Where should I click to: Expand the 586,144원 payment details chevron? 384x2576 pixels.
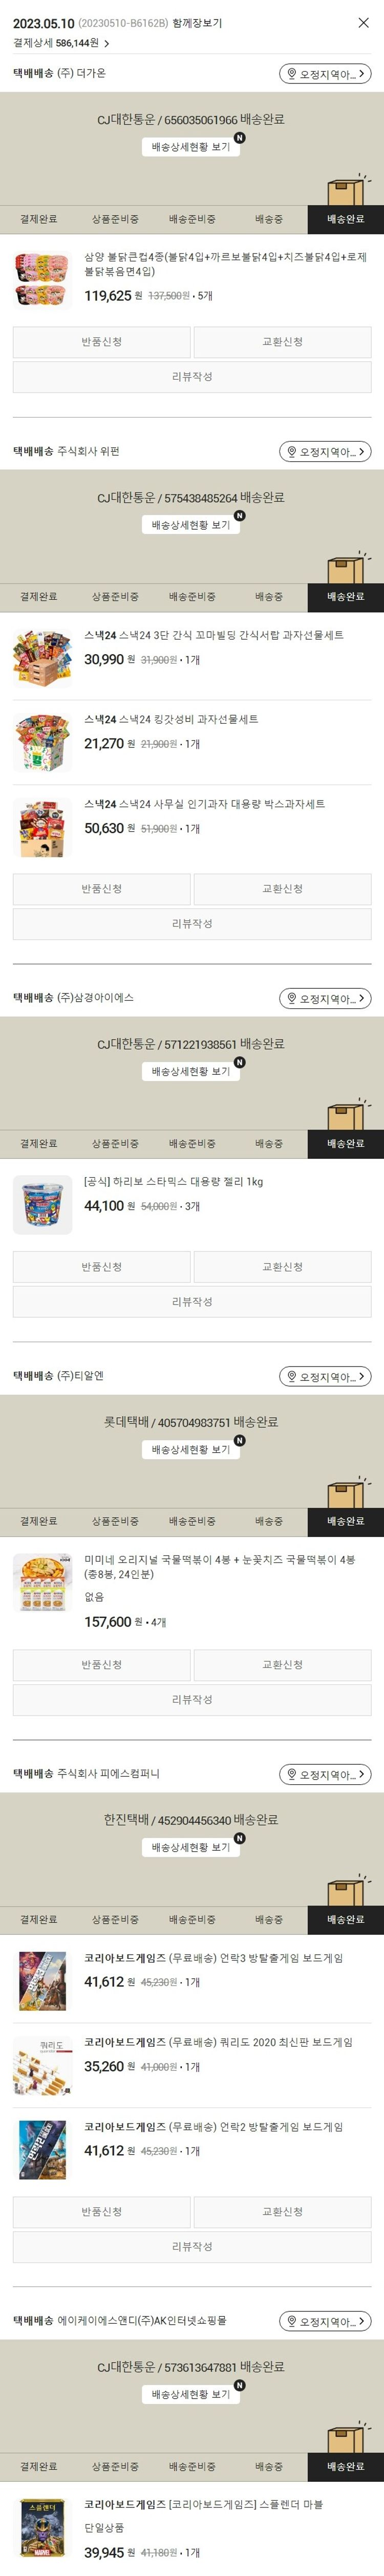click(107, 44)
